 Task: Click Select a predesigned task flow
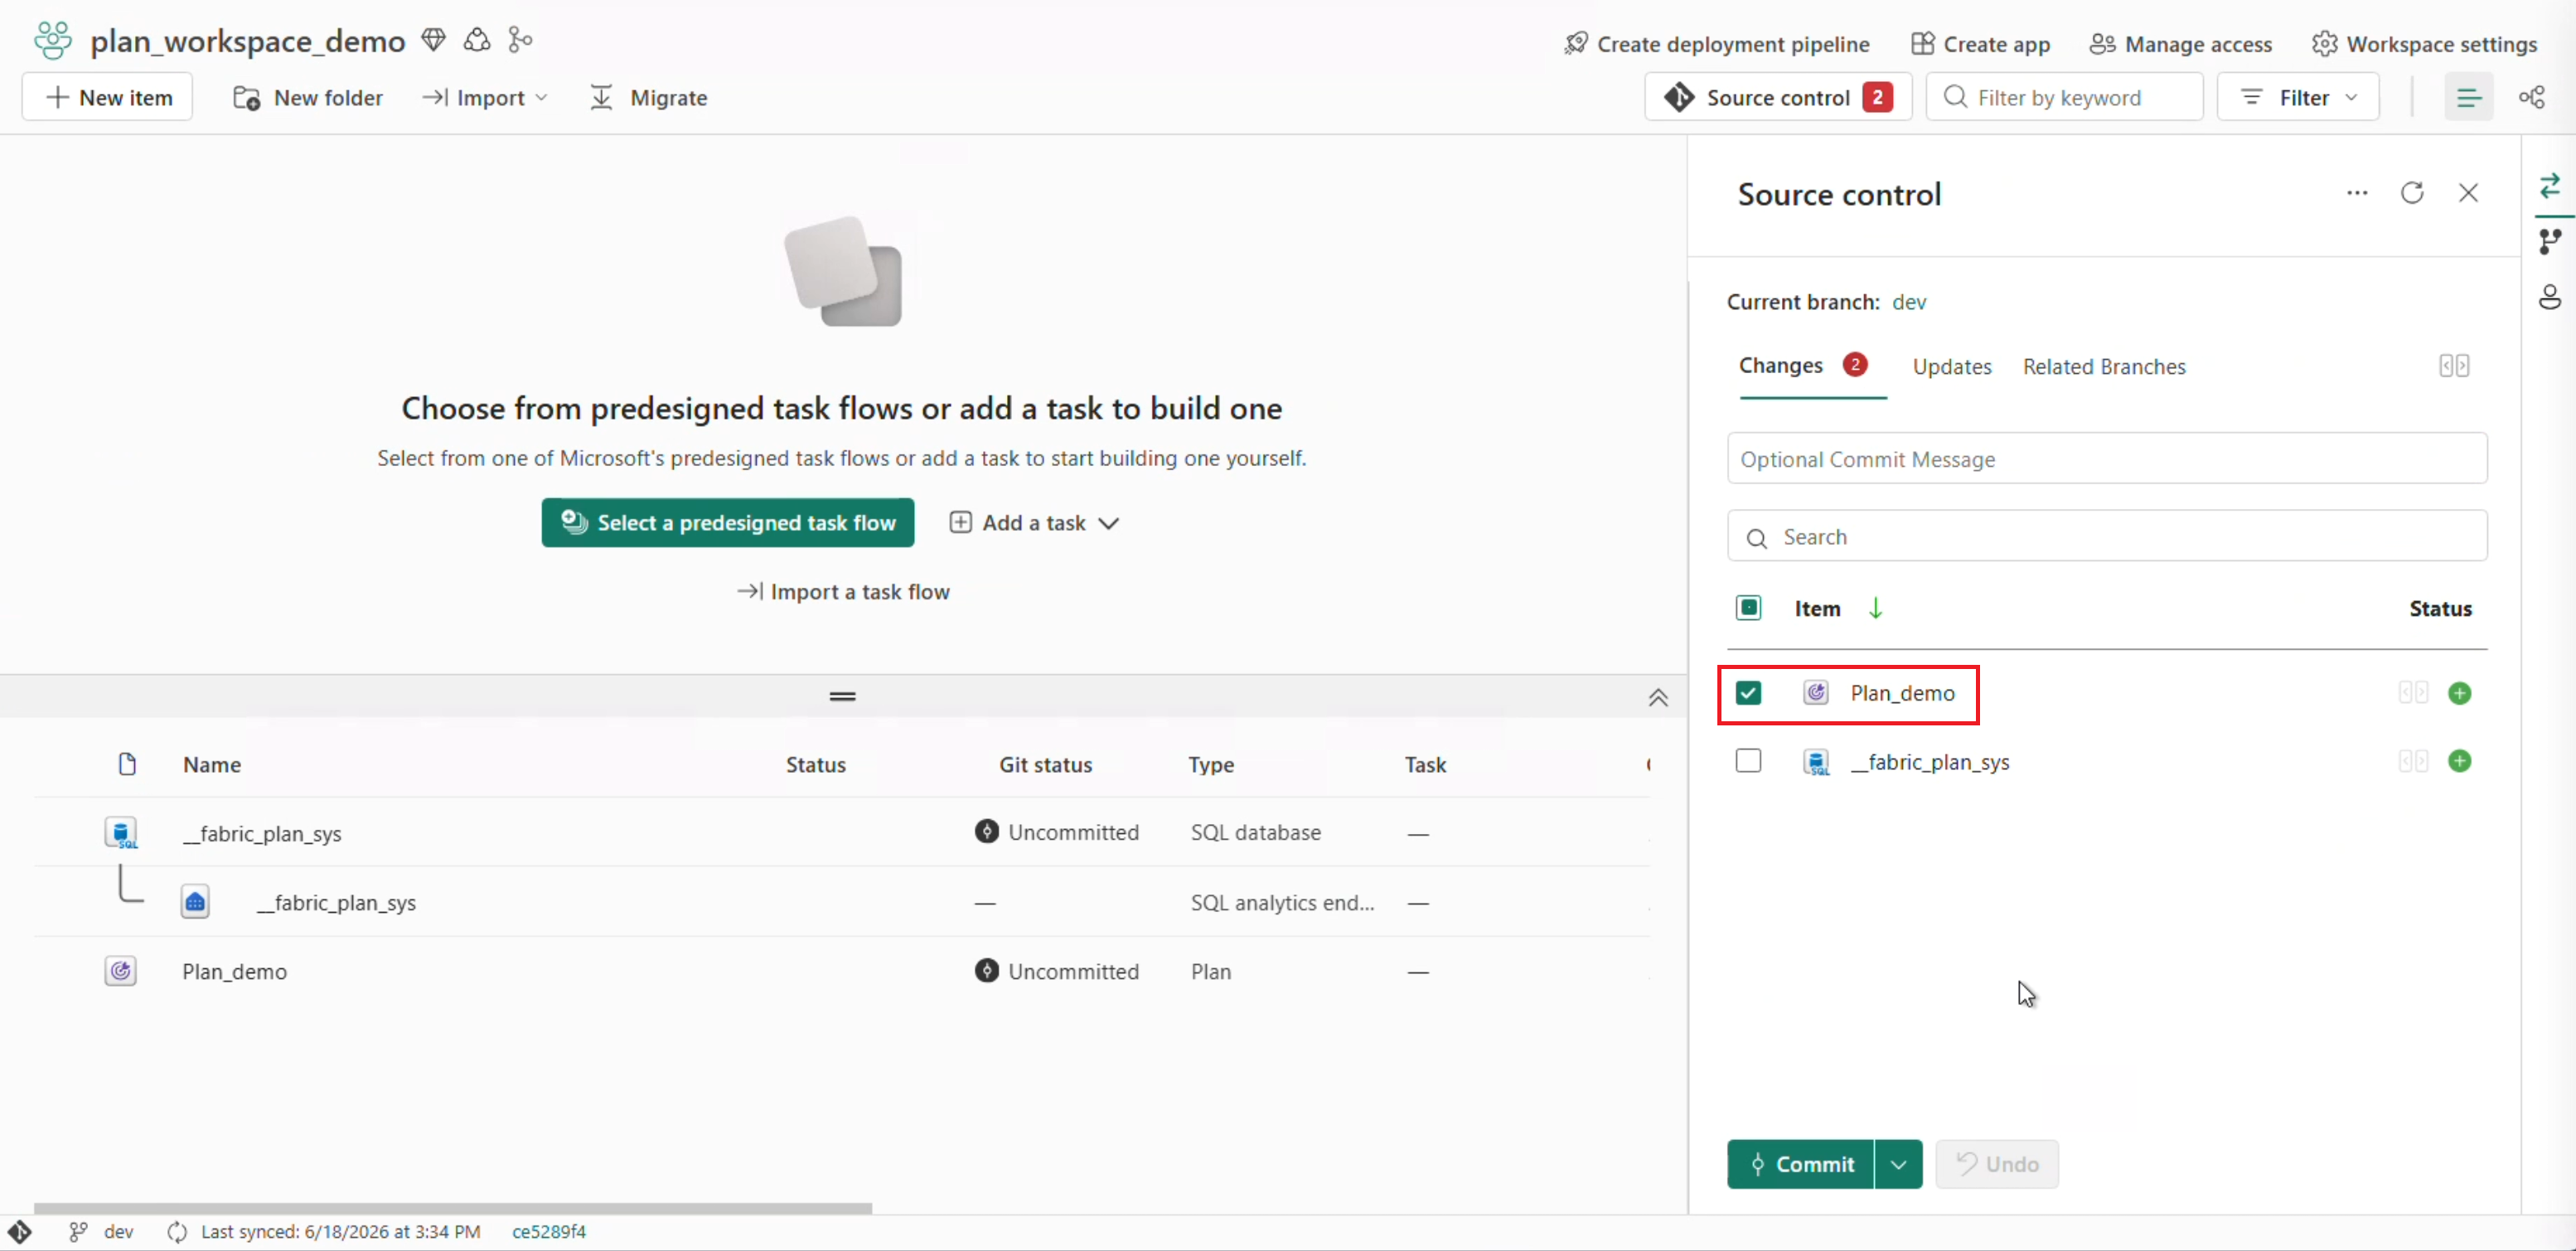click(x=728, y=523)
